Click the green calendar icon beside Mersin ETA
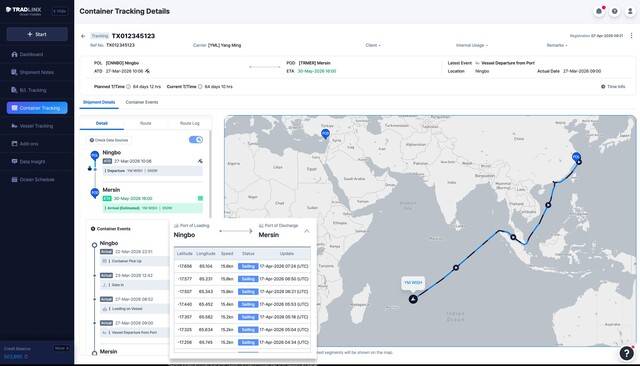 [x=200, y=198]
